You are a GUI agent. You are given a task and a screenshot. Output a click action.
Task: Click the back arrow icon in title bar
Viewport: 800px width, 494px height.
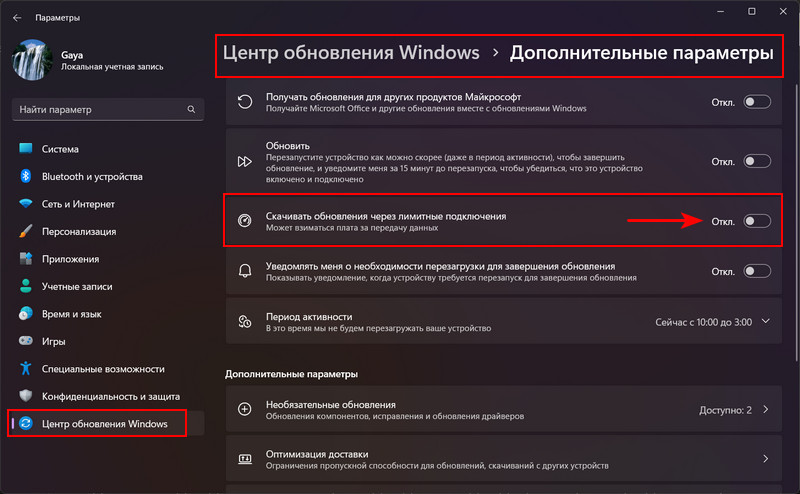coord(17,18)
